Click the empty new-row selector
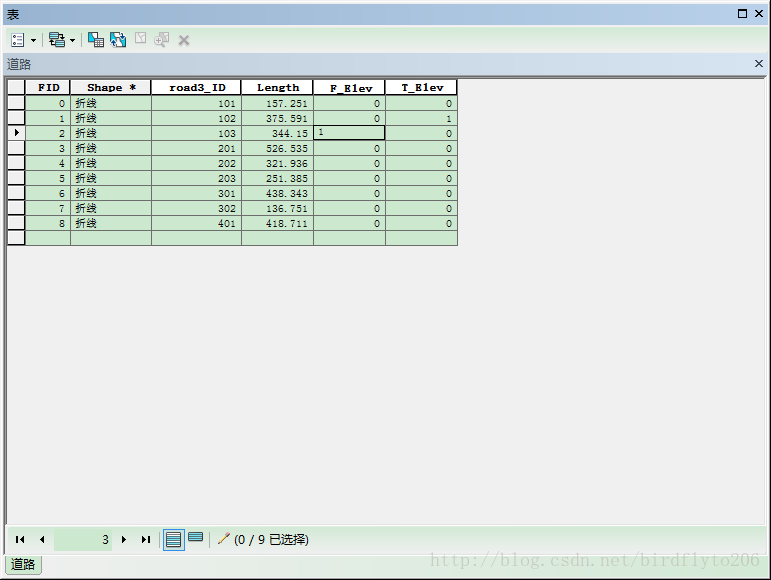The height and width of the screenshot is (580, 771). coord(16,237)
